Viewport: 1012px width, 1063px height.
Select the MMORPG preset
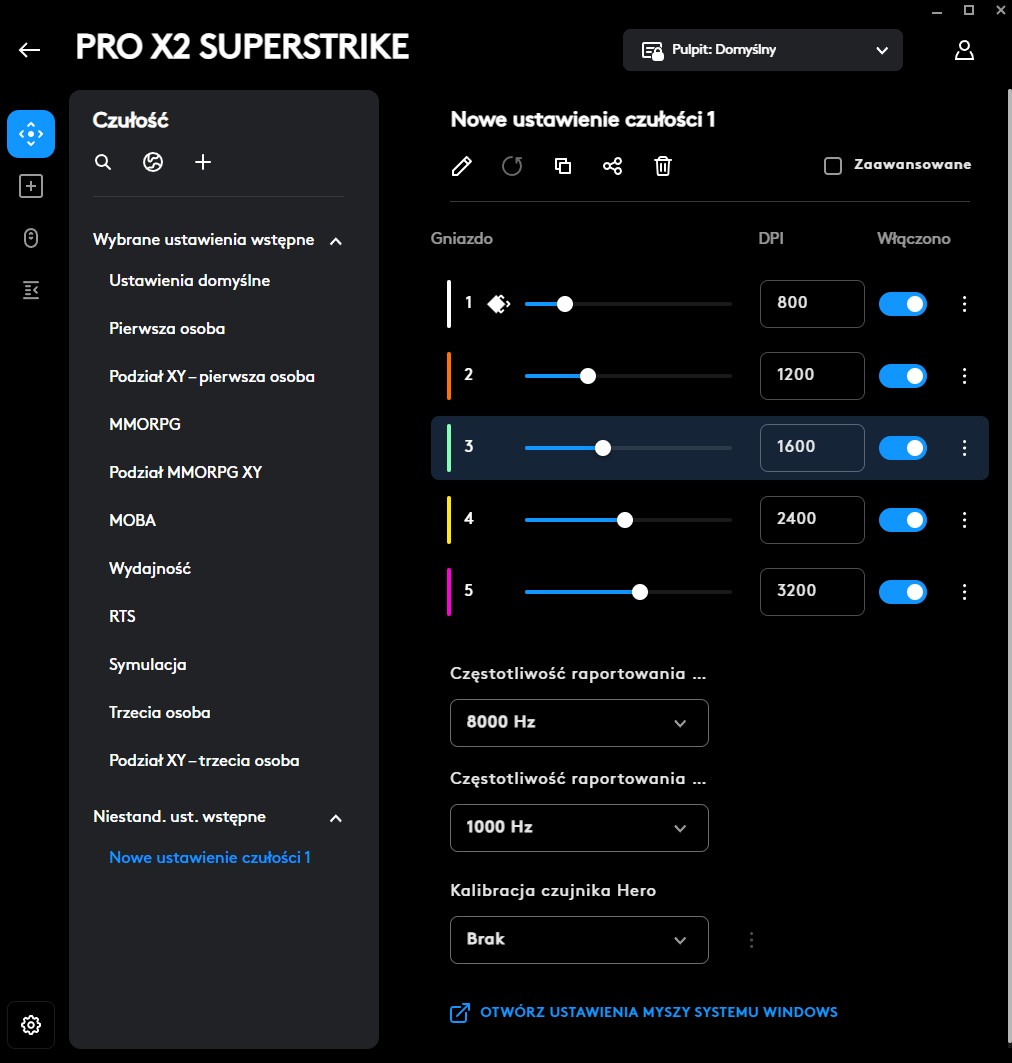145,425
